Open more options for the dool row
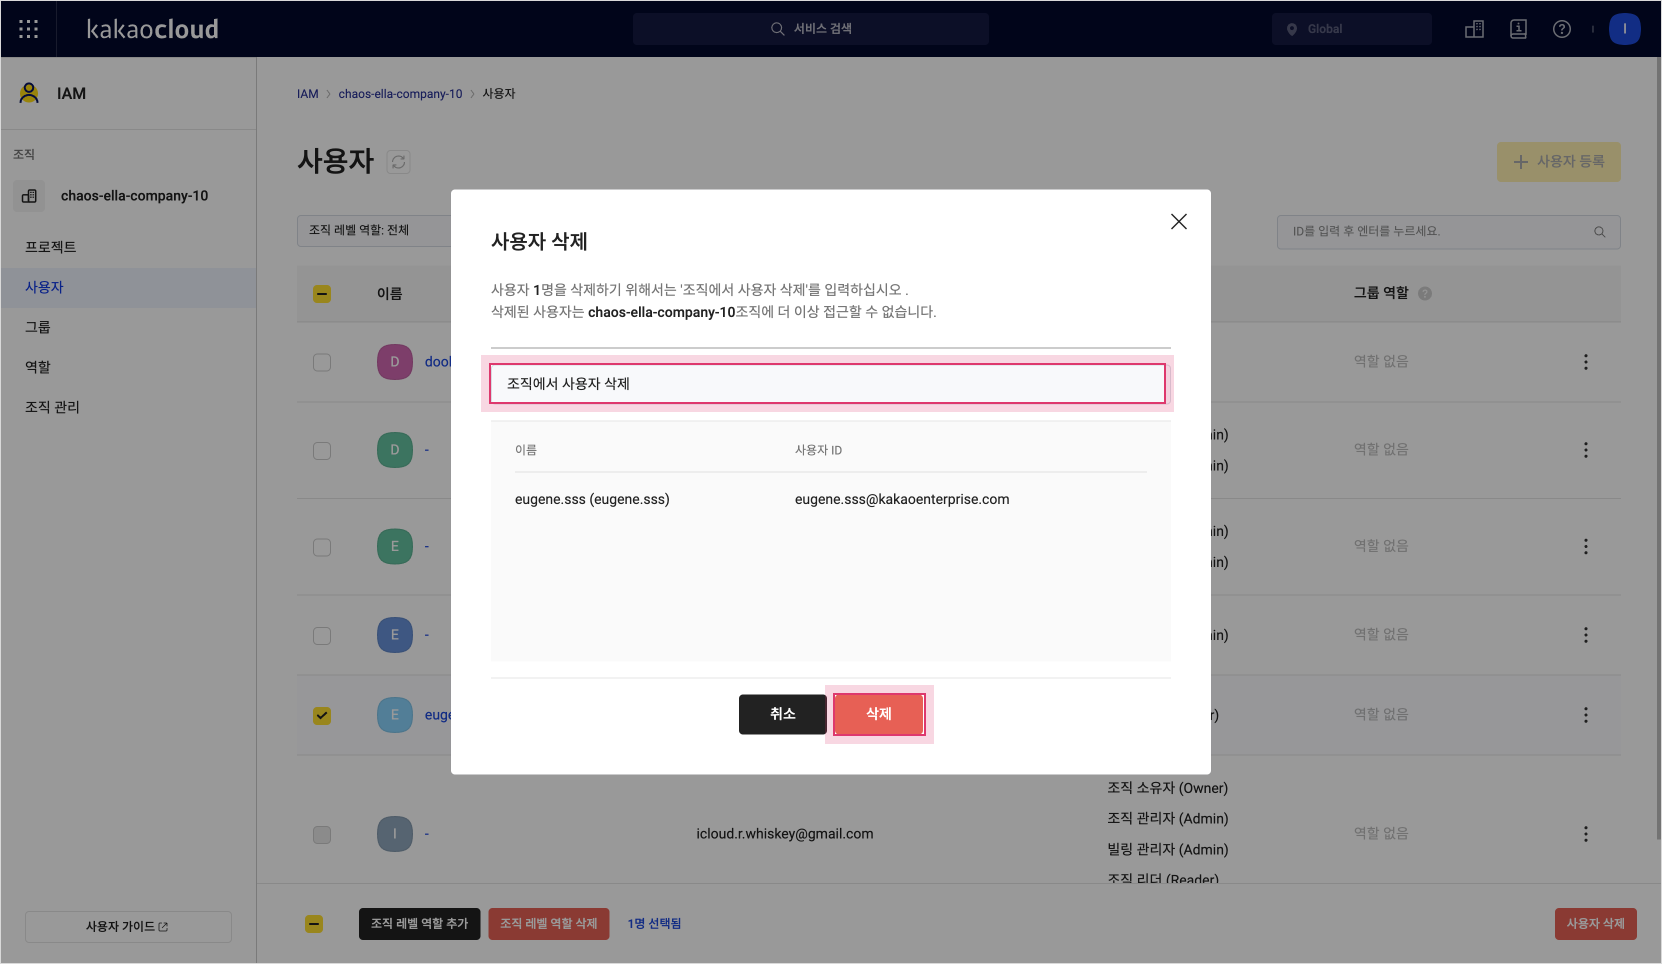This screenshot has height=964, width=1662. [1586, 362]
